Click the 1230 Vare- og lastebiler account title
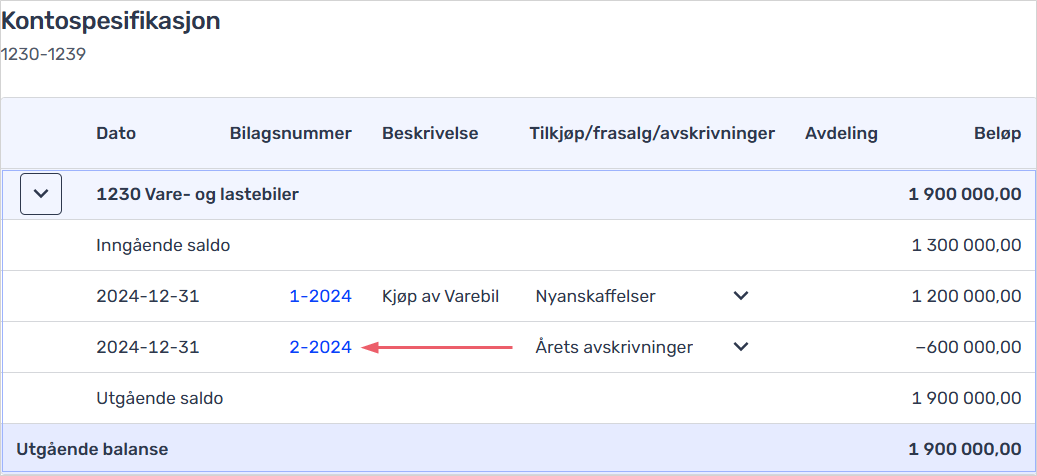Screen dimensions: 1037x476 197,194
